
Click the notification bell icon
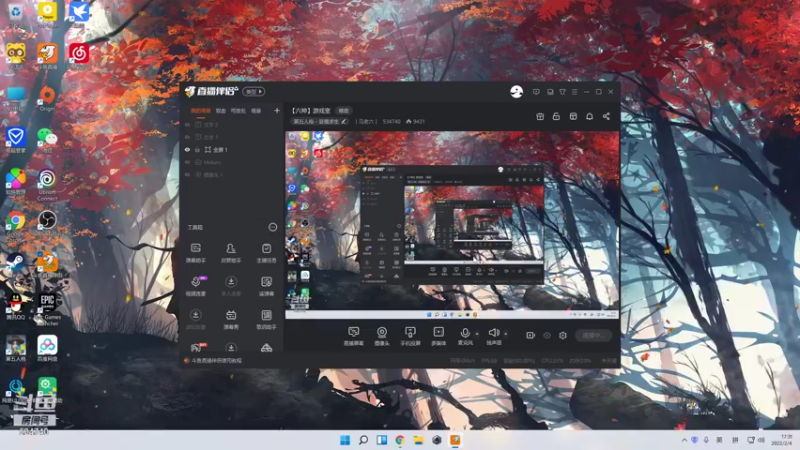(x=589, y=116)
